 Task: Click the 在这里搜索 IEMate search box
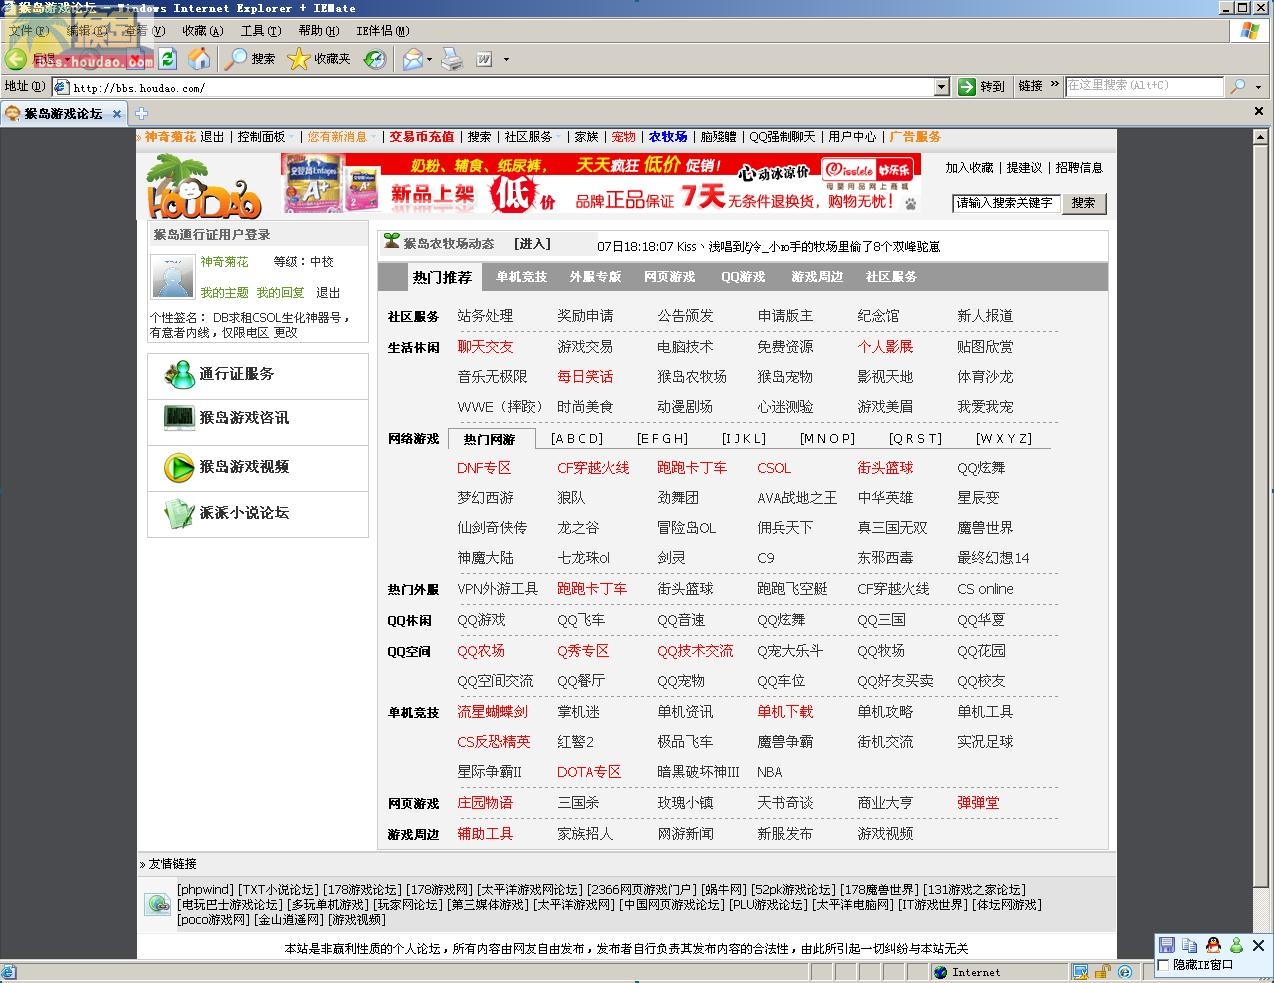click(1144, 86)
